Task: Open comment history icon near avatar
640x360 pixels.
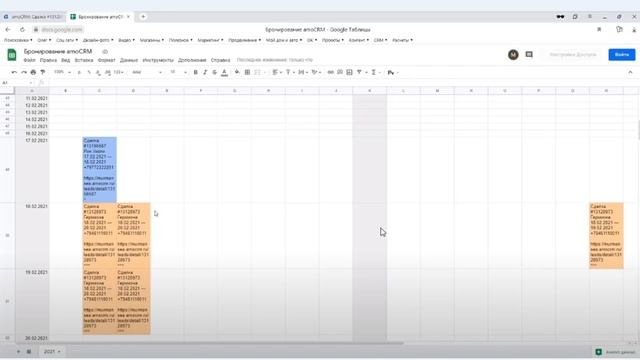Action: tap(529, 54)
